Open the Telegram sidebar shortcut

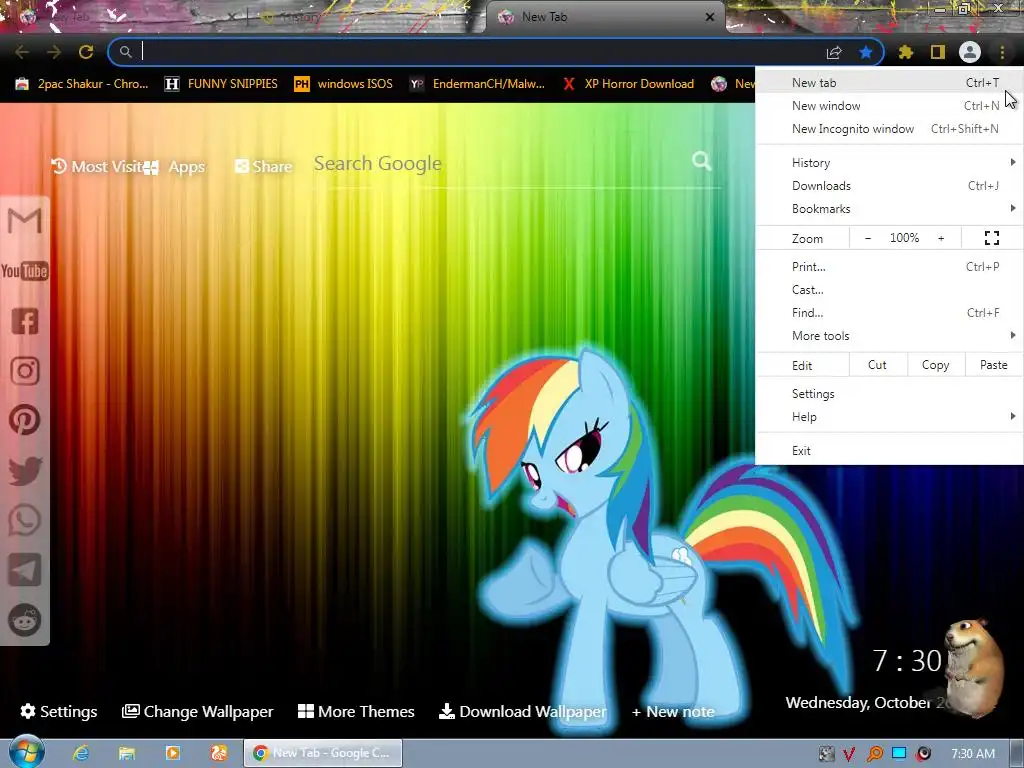click(25, 570)
